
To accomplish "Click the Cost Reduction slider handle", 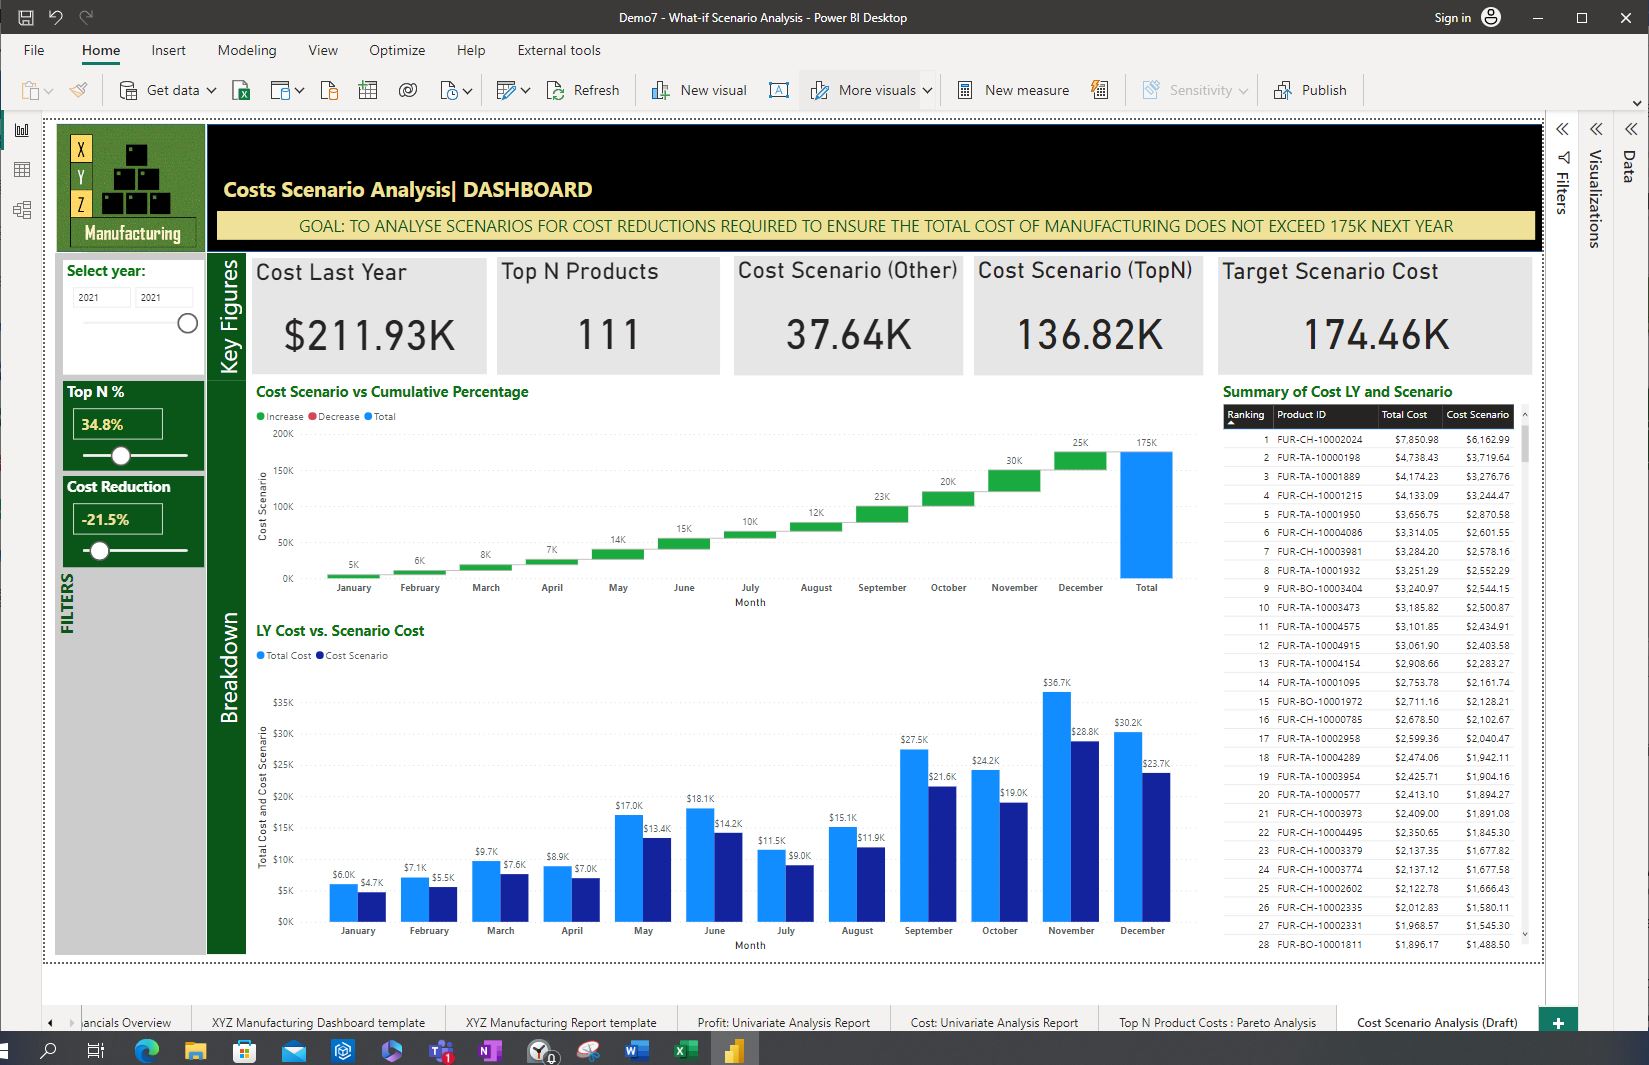I will point(99,550).
